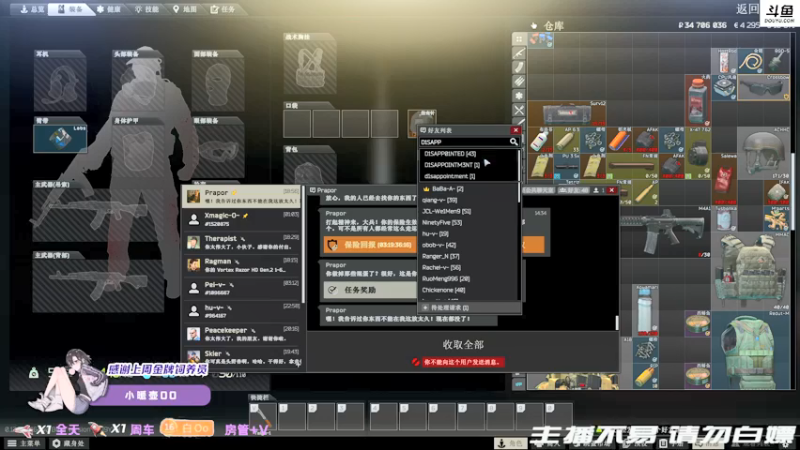Select the eyewear equipment slot
This screenshot has height=450, width=800.
(x=218, y=148)
